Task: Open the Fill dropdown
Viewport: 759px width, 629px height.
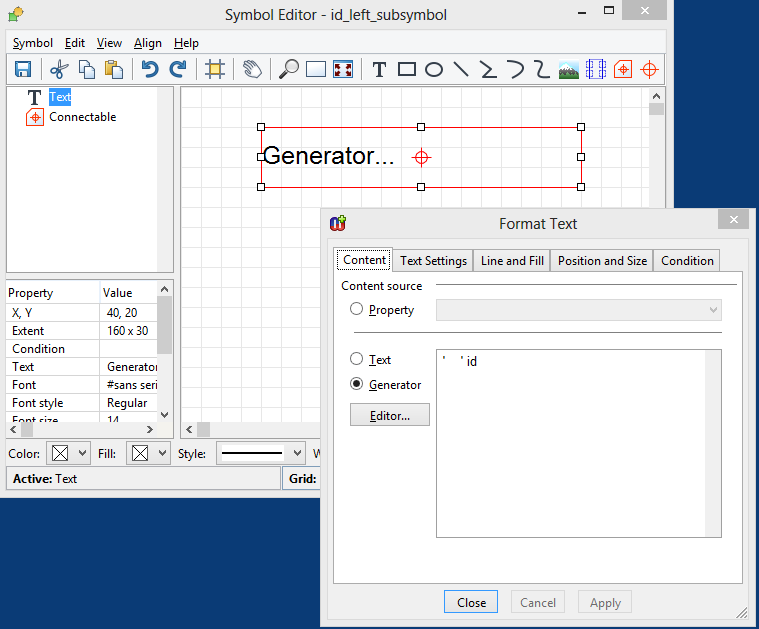Action: coord(149,453)
